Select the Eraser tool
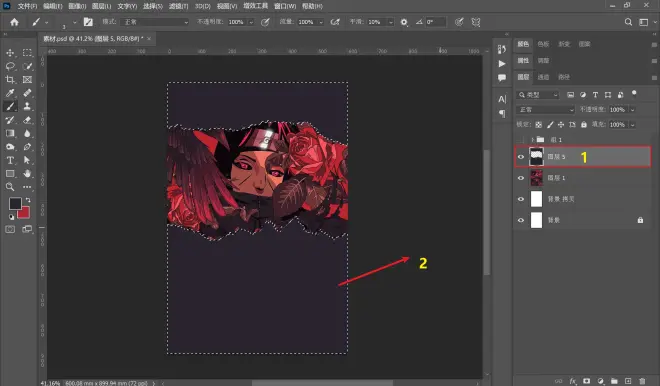 point(27,120)
